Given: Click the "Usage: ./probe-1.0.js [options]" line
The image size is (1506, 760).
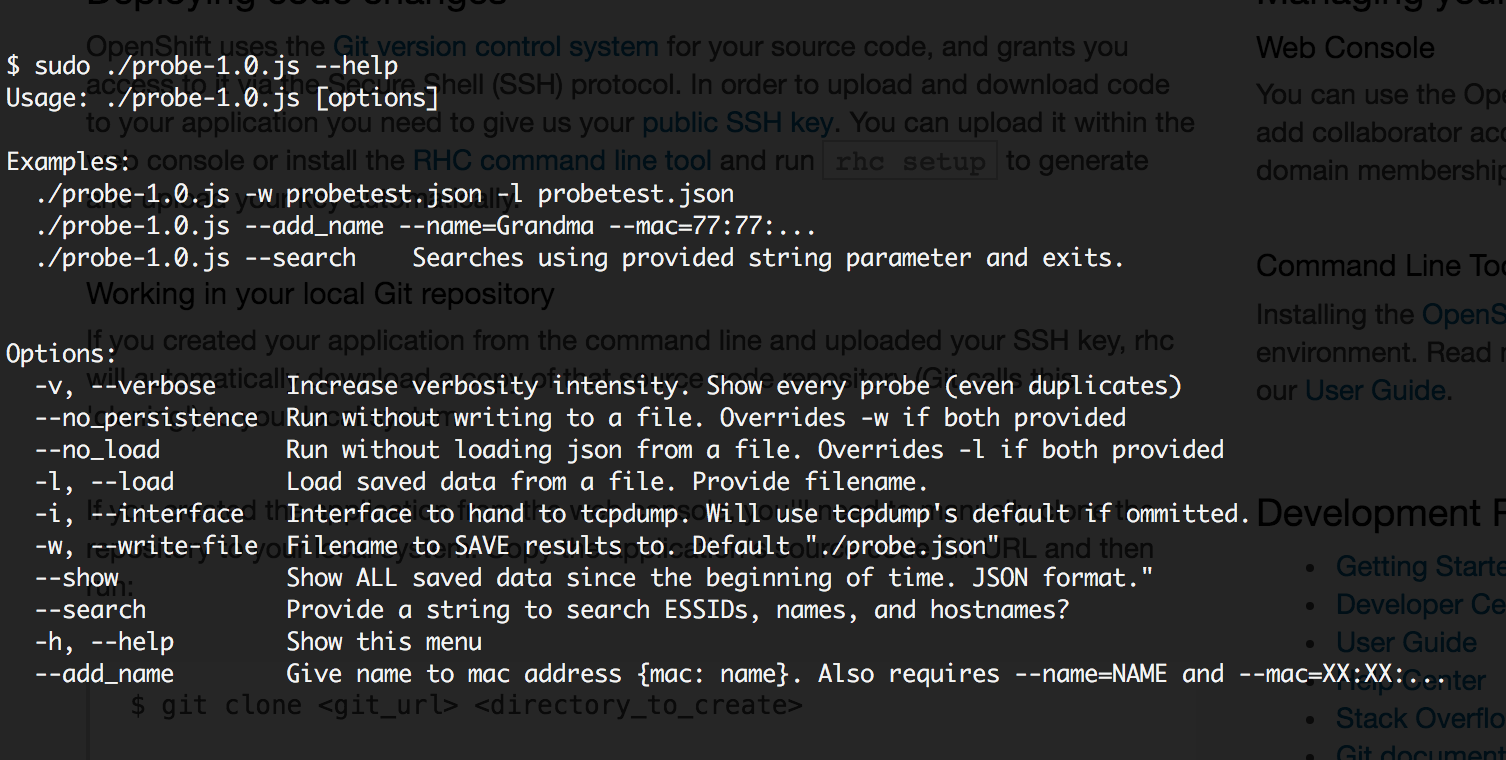Looking at the screenshot, I should point(222,98).
